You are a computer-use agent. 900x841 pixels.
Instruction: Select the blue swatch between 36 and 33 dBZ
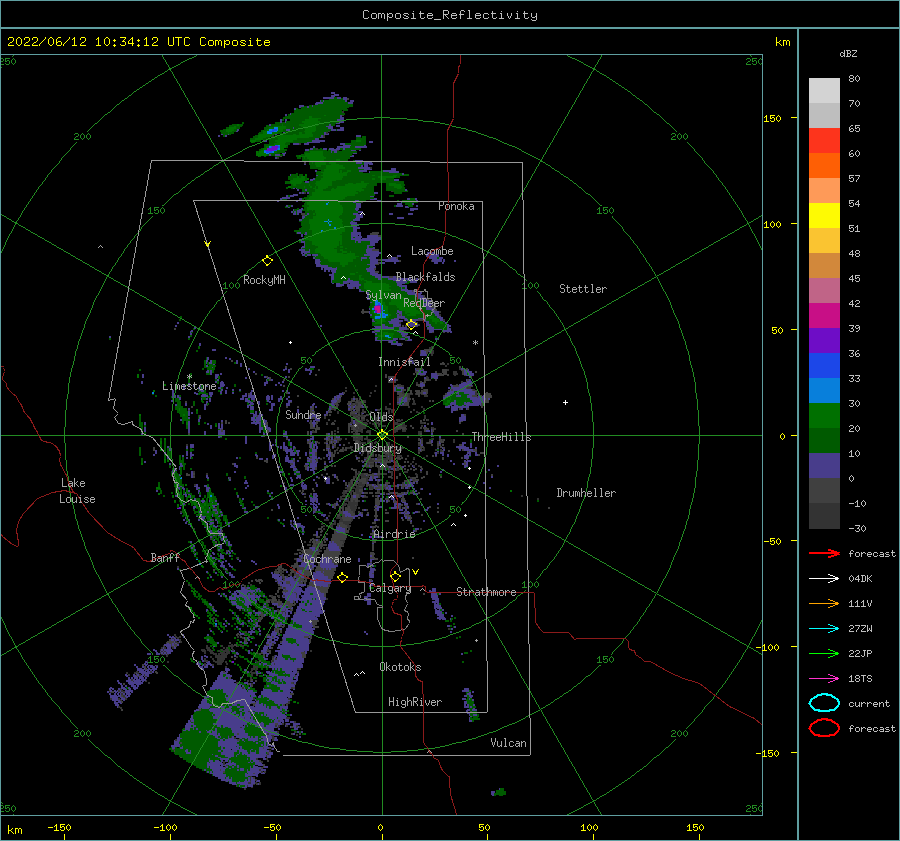[x=824, y=366]
